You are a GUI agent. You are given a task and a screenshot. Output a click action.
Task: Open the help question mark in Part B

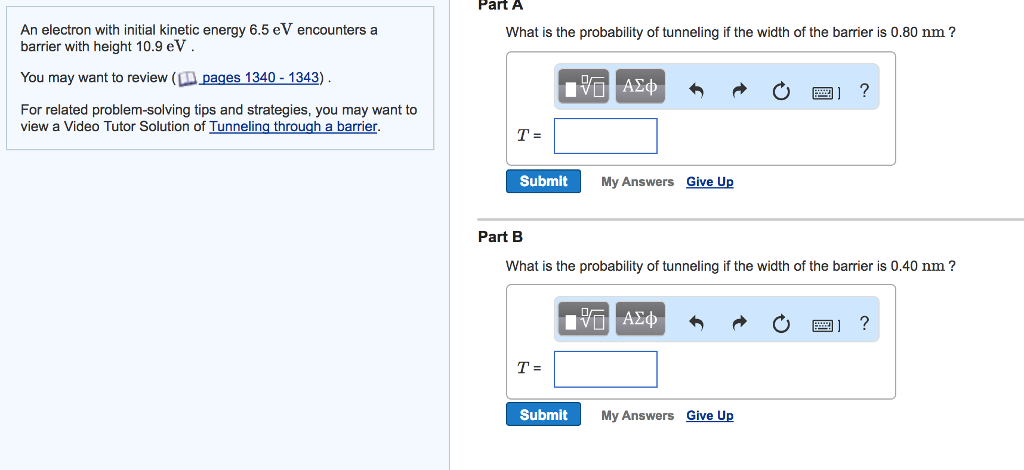(x=864, y=323)
